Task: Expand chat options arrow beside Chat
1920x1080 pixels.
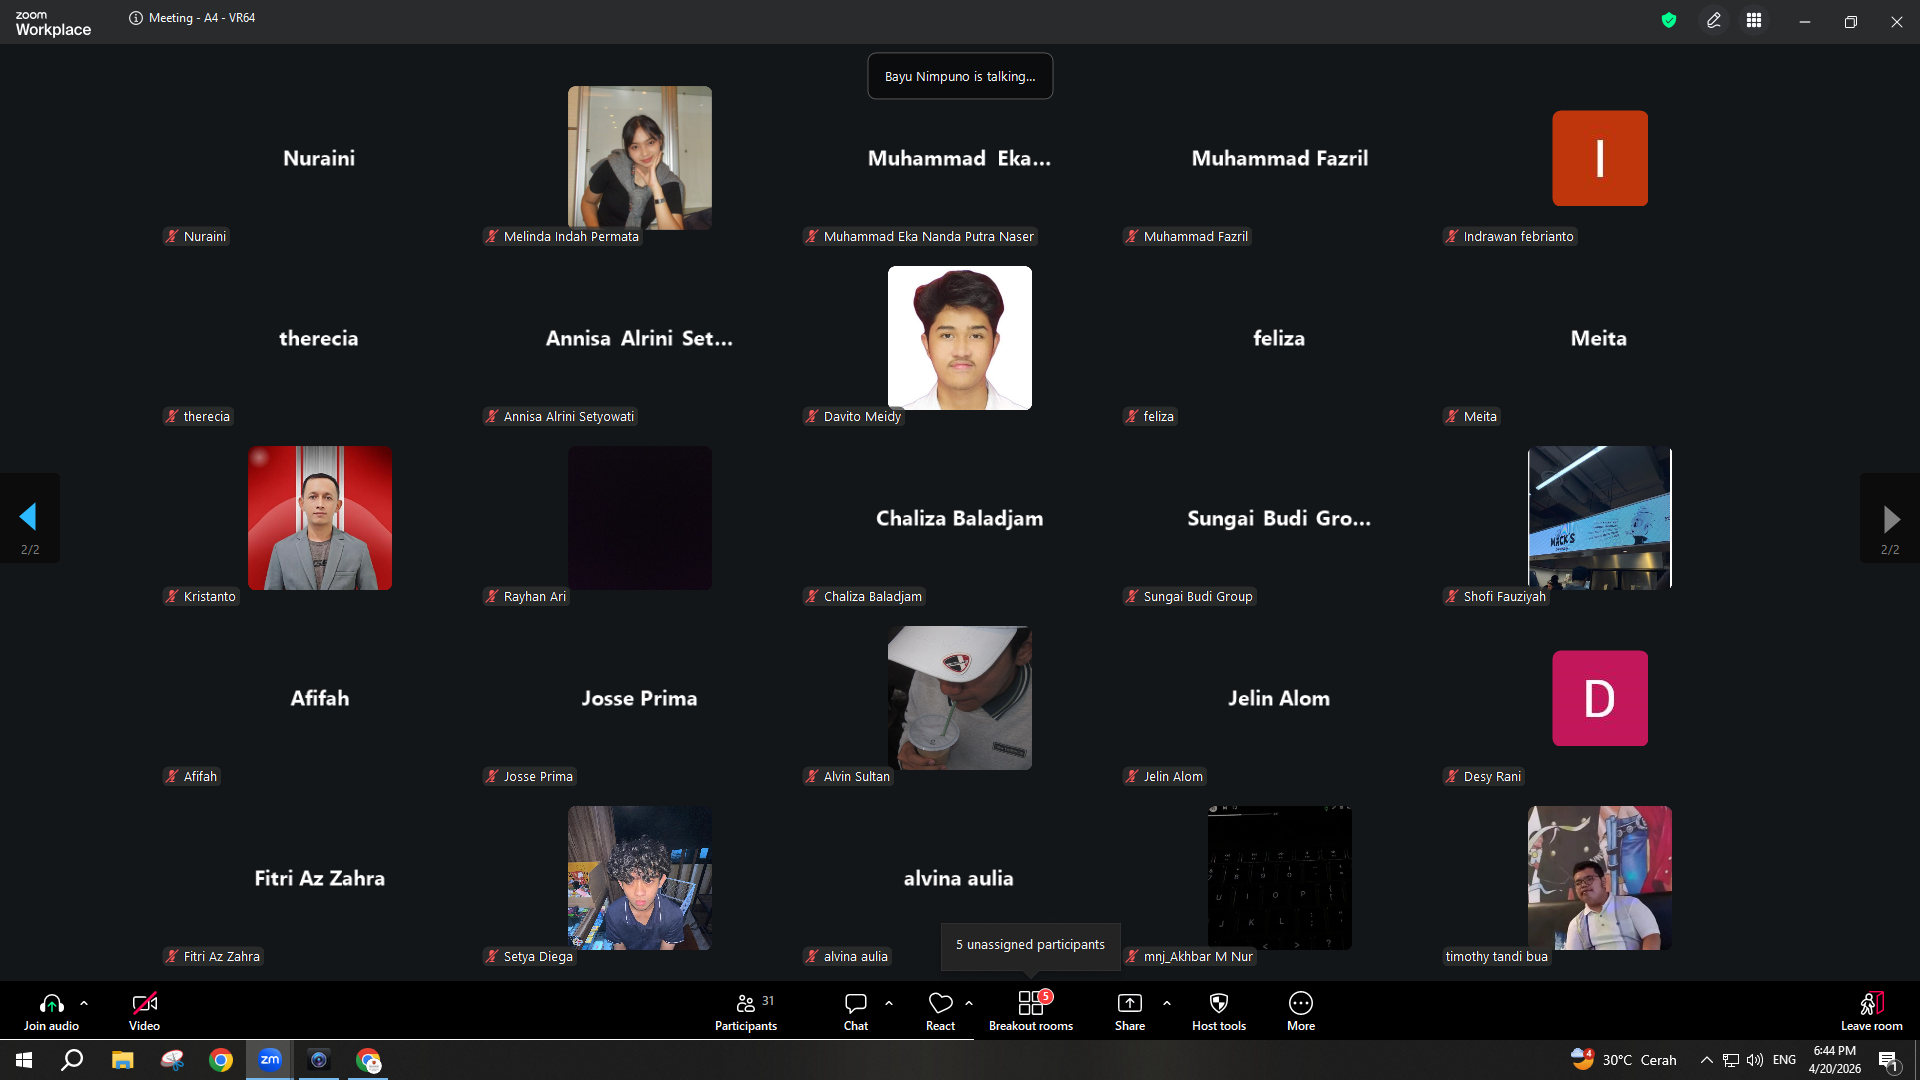Action: point(889,1003)
